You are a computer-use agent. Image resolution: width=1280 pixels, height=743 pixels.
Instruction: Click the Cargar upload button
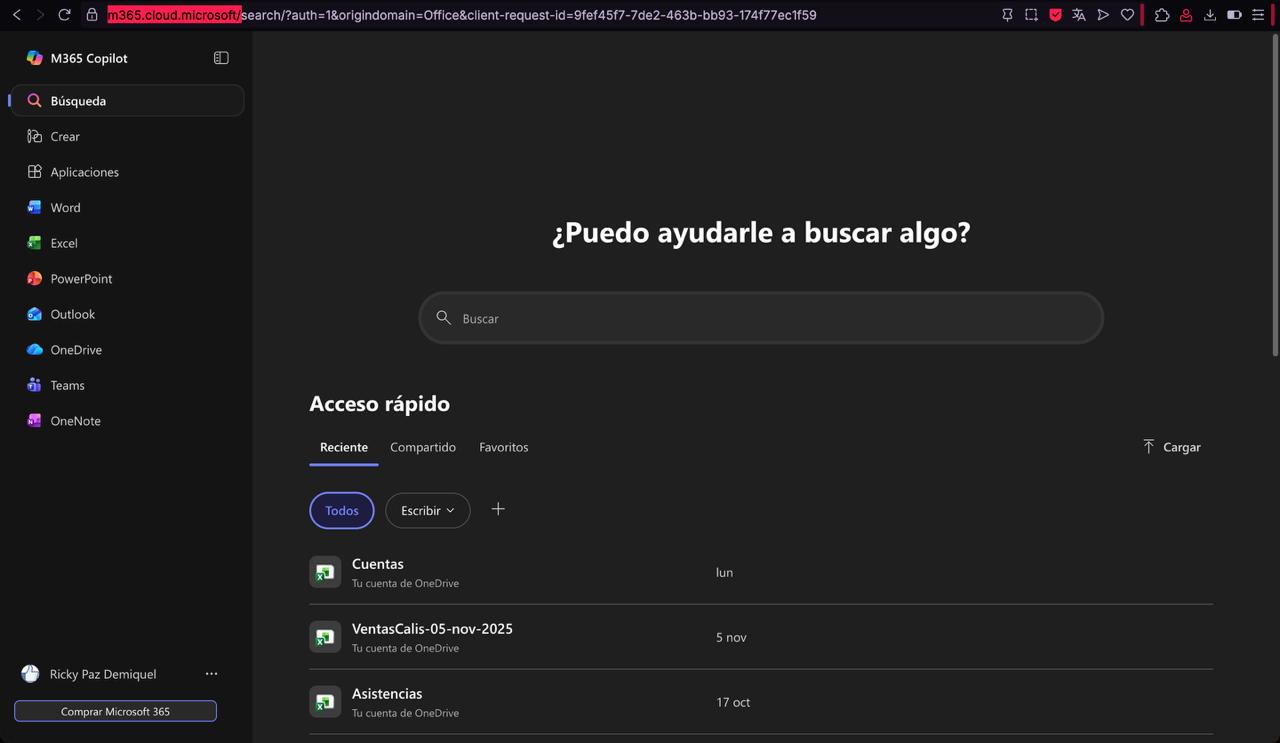(x=1171, y=447)
